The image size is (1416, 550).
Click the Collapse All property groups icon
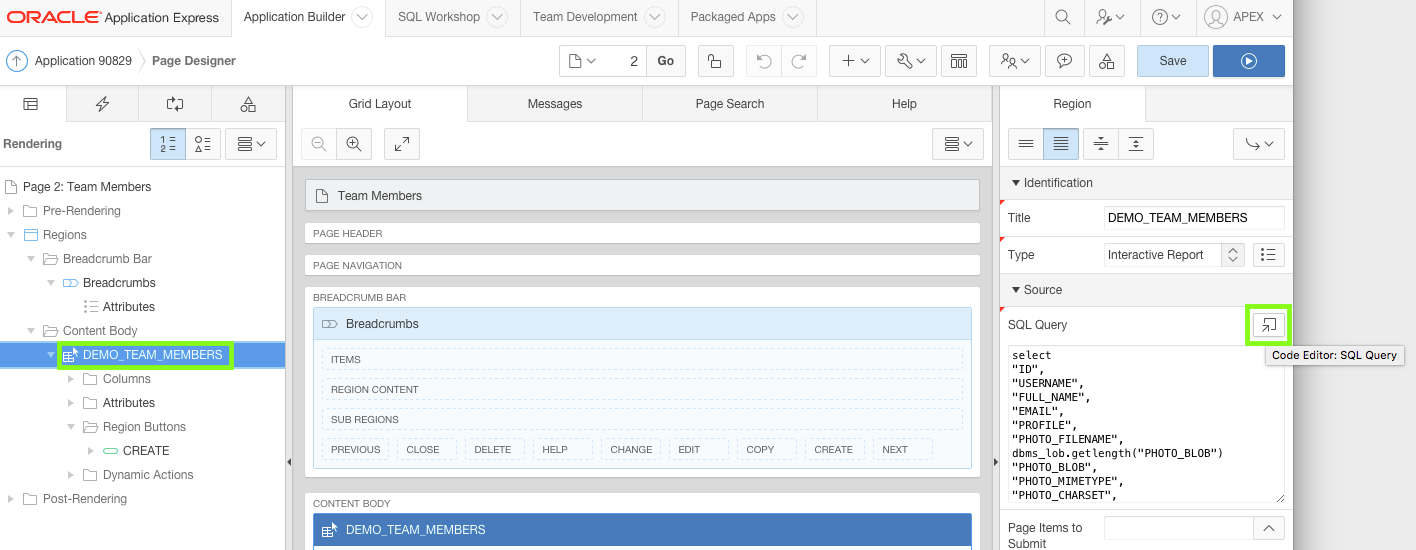[1100, 144]
